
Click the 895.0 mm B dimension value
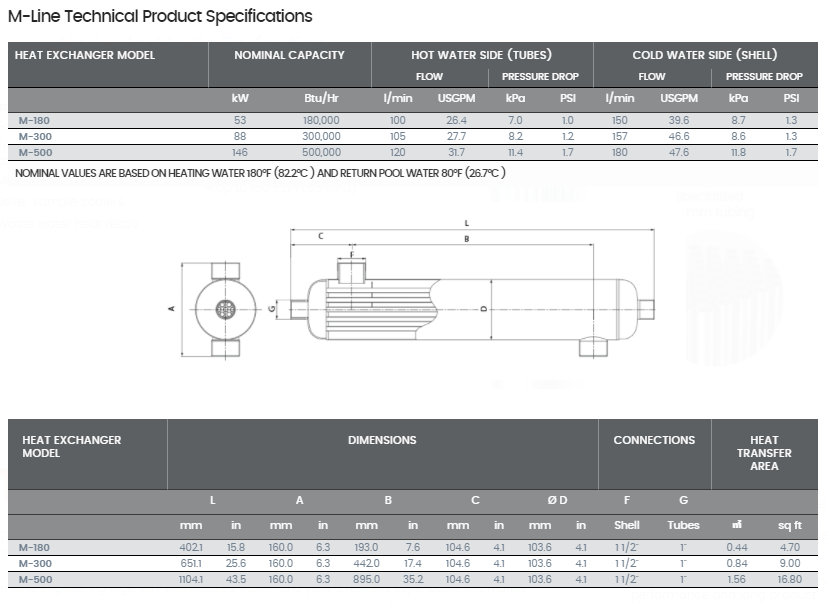click(x=366, y=579)
